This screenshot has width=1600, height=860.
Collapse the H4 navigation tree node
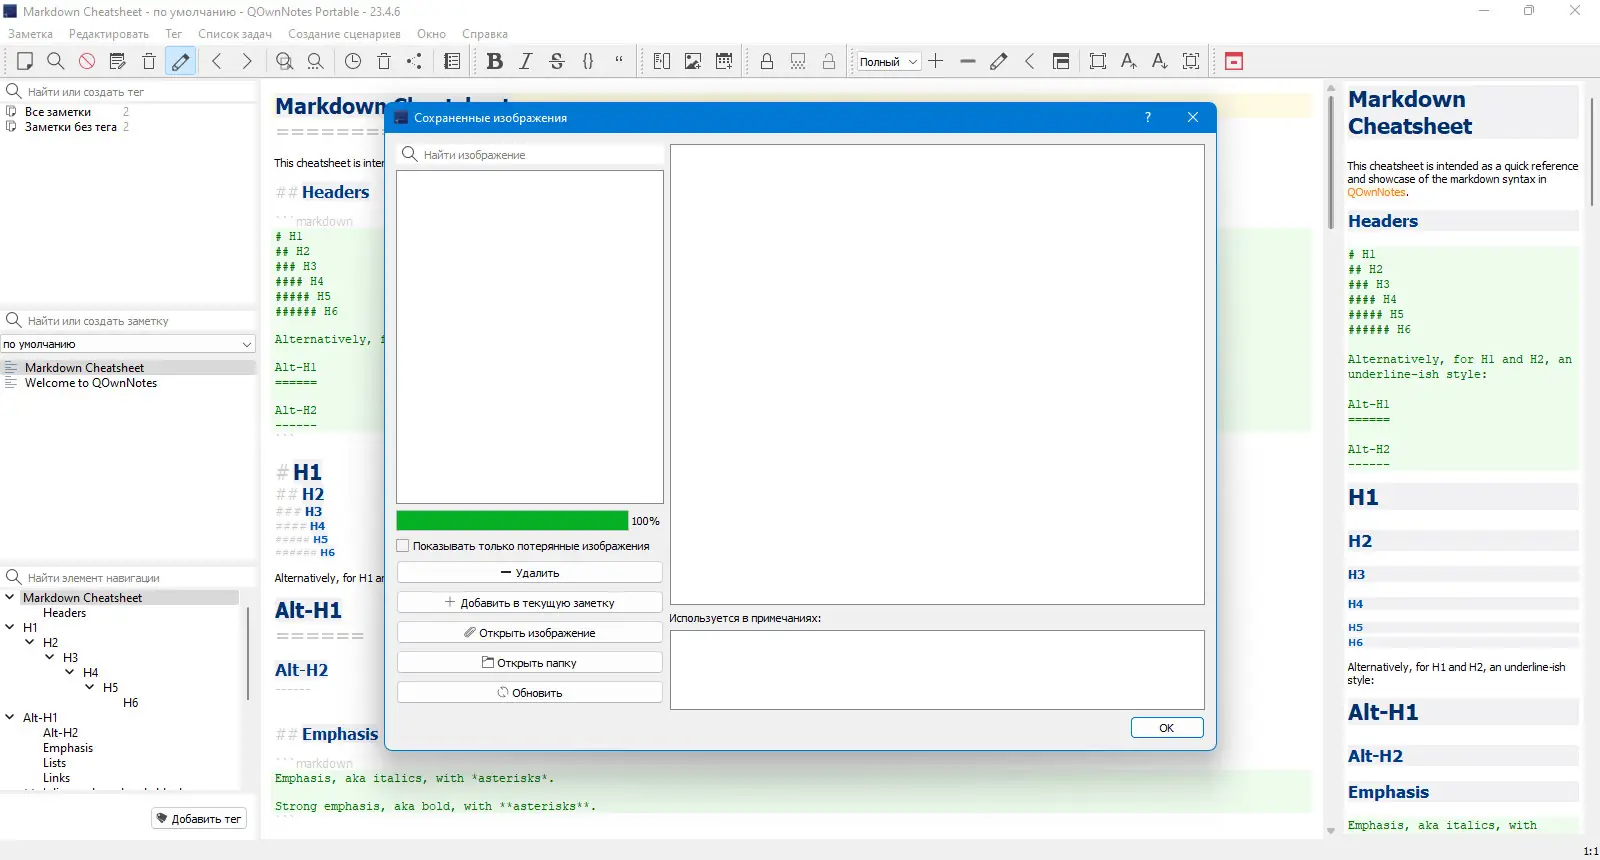coord(70,672)
